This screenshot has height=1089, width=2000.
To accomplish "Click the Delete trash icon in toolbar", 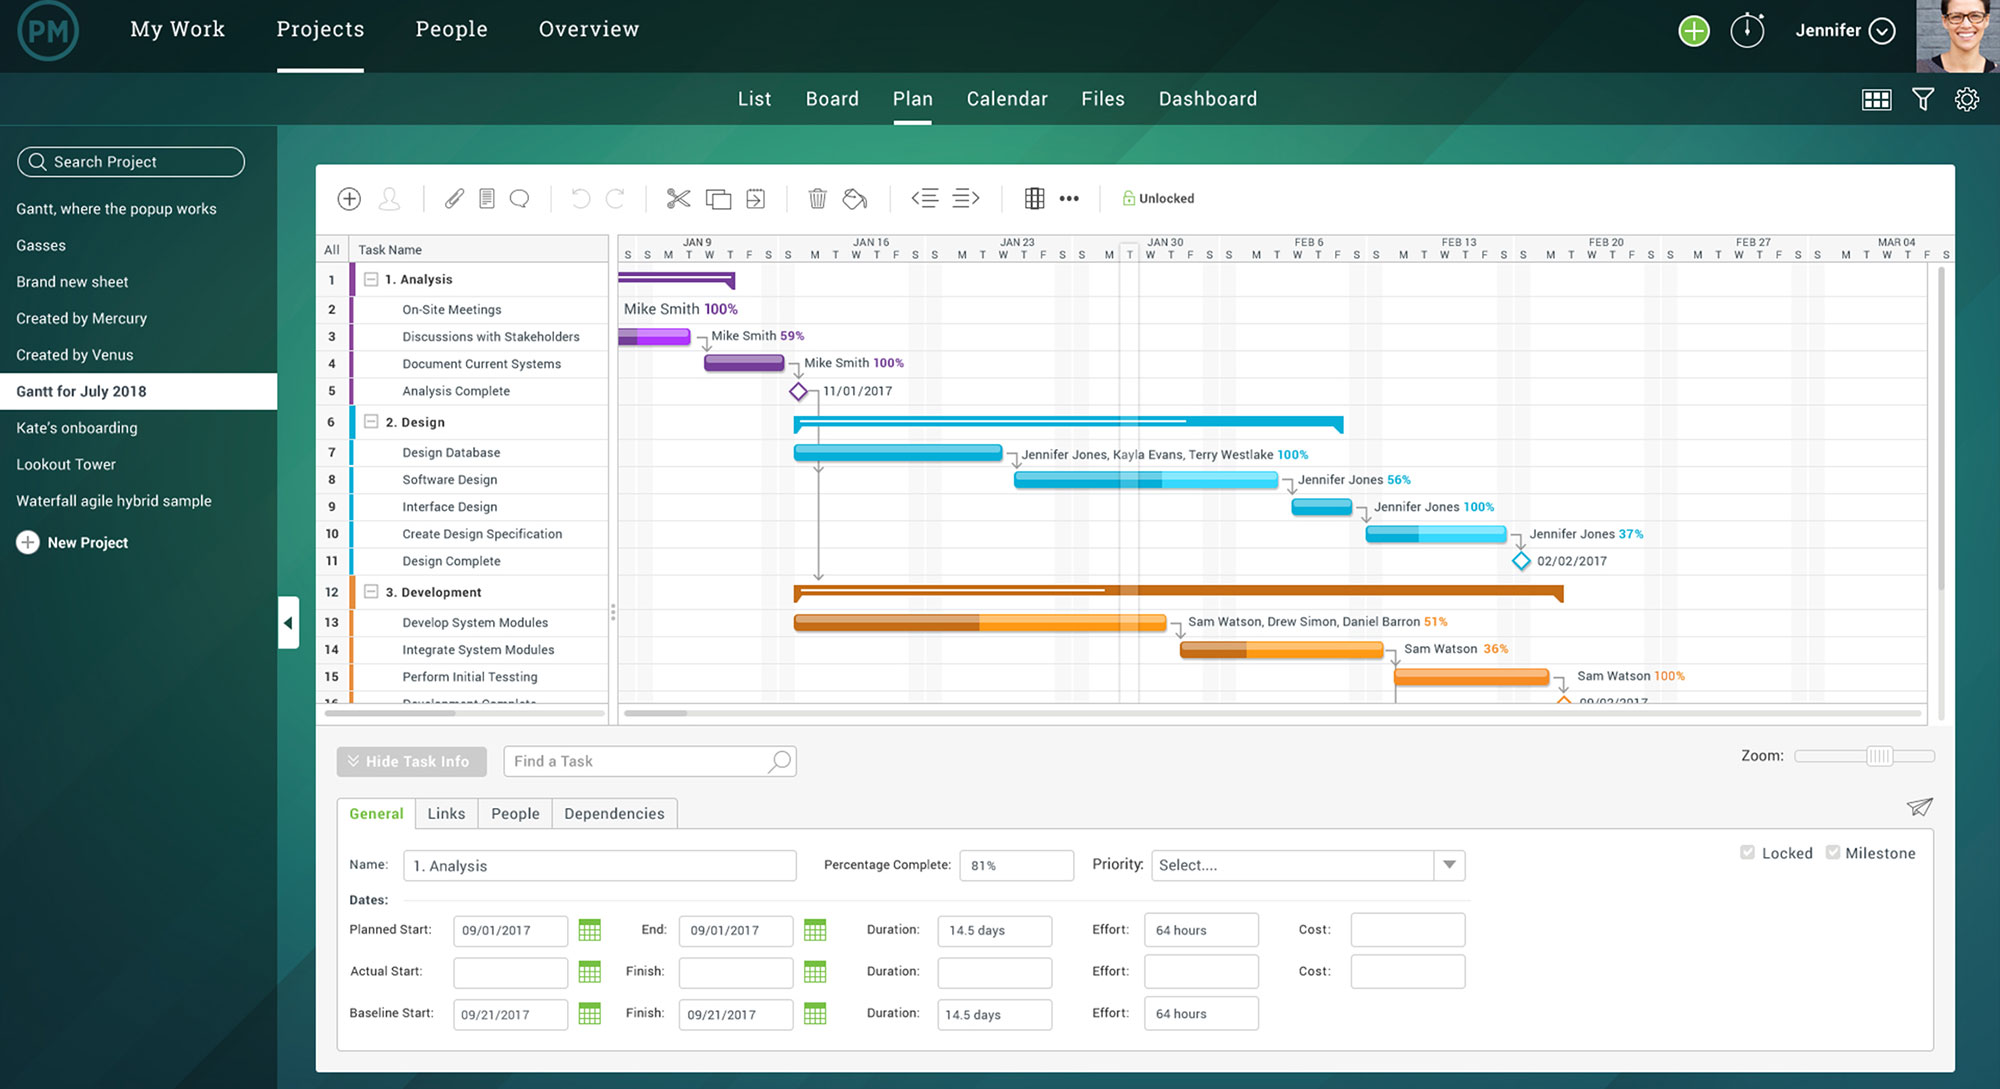I will pyautogui.click(x=816, y=198).
